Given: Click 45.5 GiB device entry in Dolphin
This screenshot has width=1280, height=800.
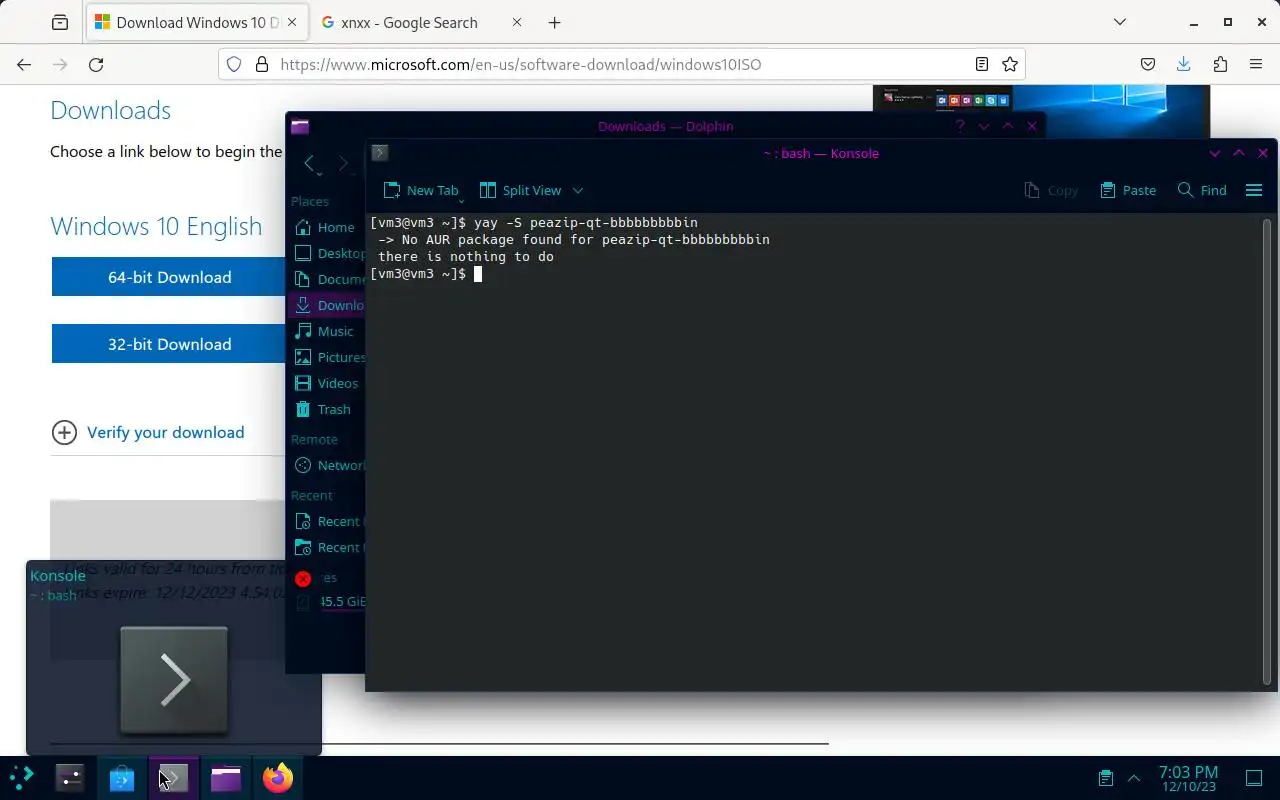Looking at the screenshot, I should [x=329, y=602].
